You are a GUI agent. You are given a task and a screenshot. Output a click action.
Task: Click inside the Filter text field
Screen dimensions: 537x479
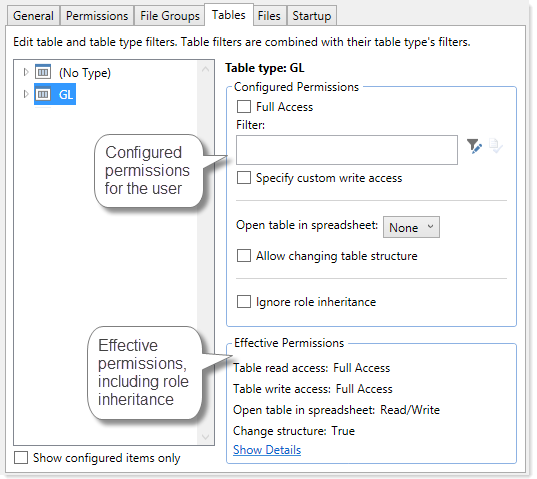(x=347, y=150)
